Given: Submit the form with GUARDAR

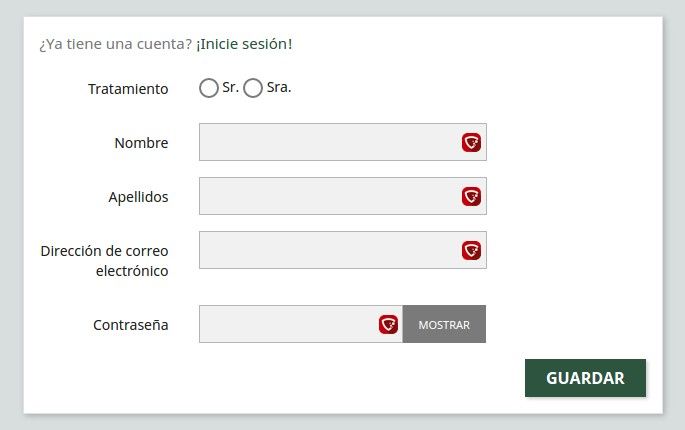Looking at the screenshot, I should [585, 378].
